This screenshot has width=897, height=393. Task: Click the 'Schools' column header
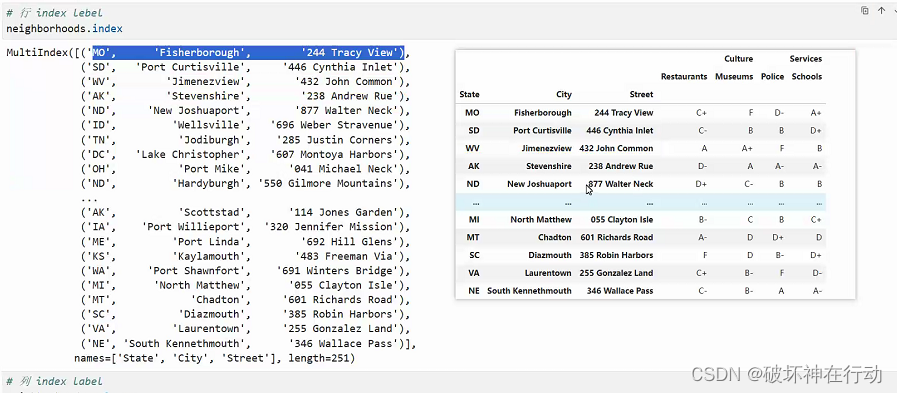point(807,77)
